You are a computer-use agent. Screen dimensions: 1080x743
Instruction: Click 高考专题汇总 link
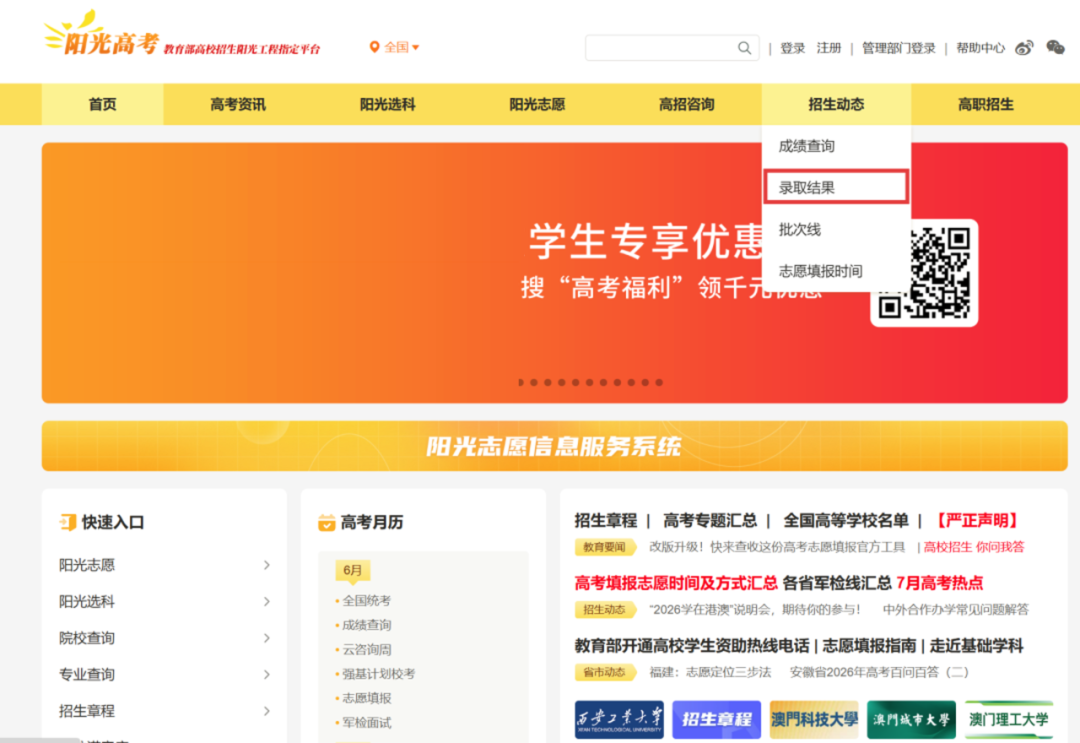click(x=710, y=521)
